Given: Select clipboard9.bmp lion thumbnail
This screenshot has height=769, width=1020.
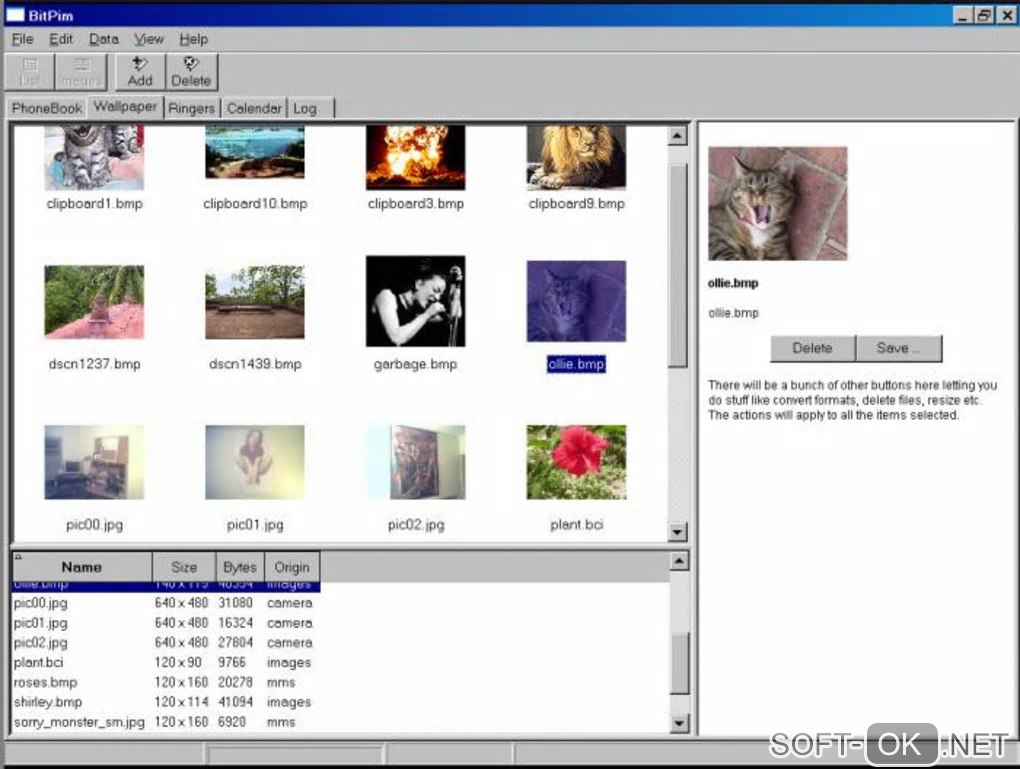Looking at the screenshot, I should [x=576, y=157].
